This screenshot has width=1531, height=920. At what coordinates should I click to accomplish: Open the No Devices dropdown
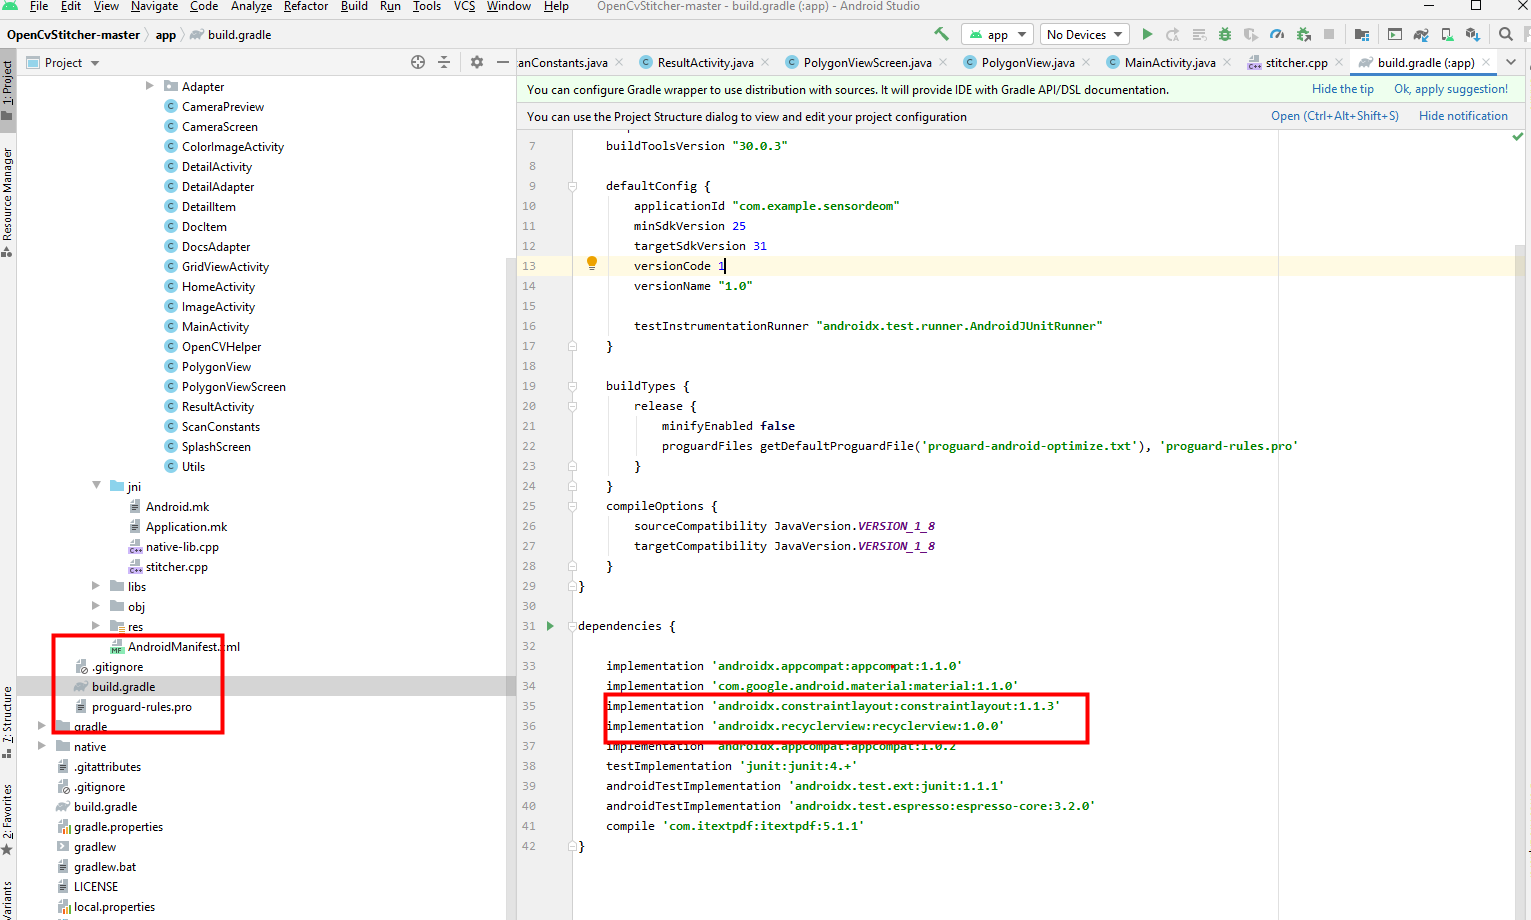(x=1085, y=34)
